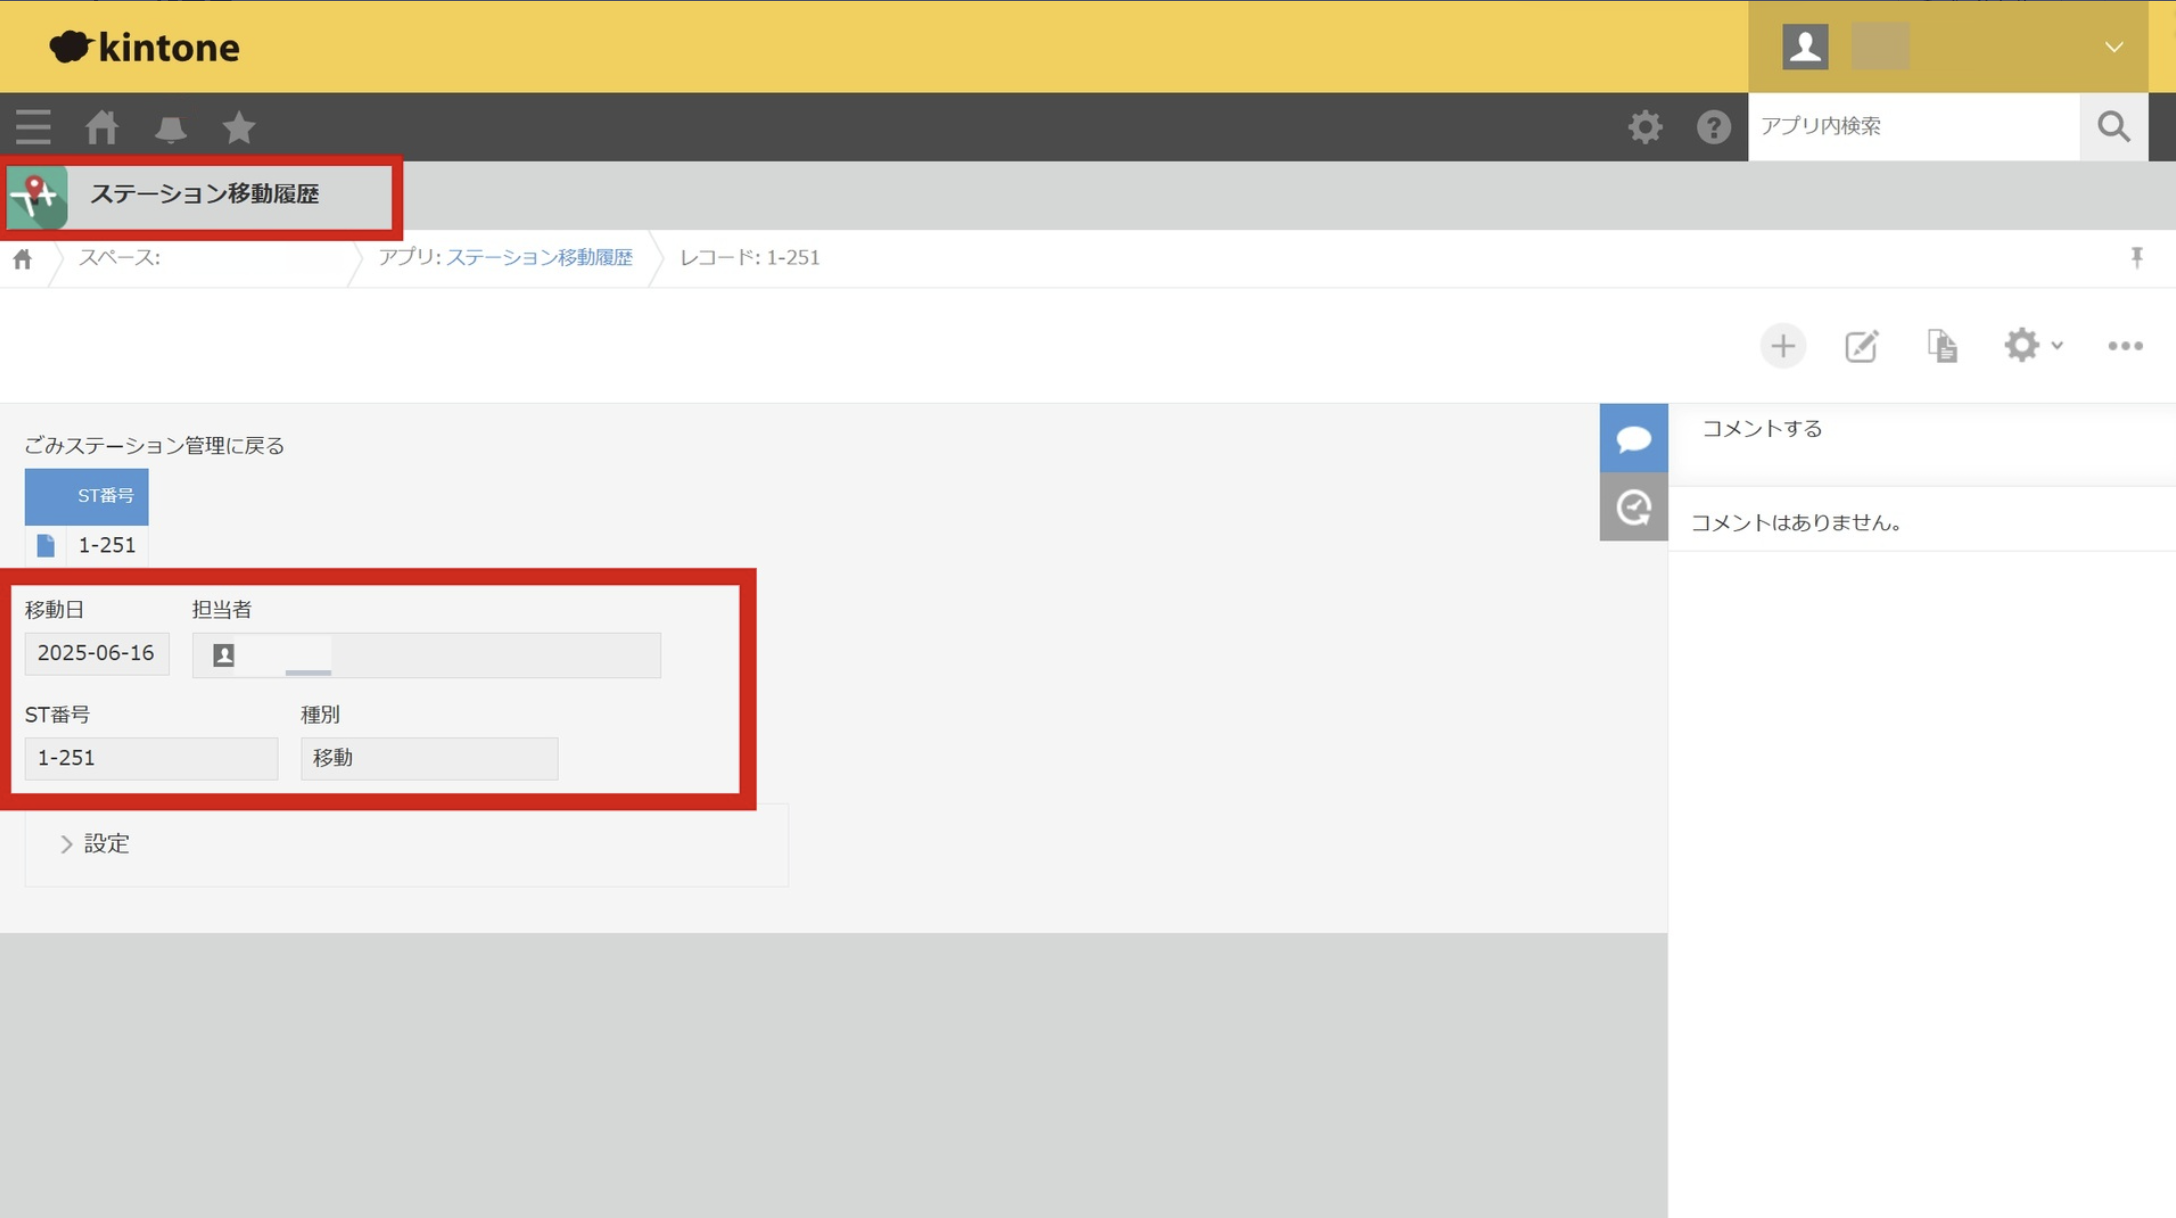
Task: Click ごみステーション管理に戻る link
Action: (154, 446)
